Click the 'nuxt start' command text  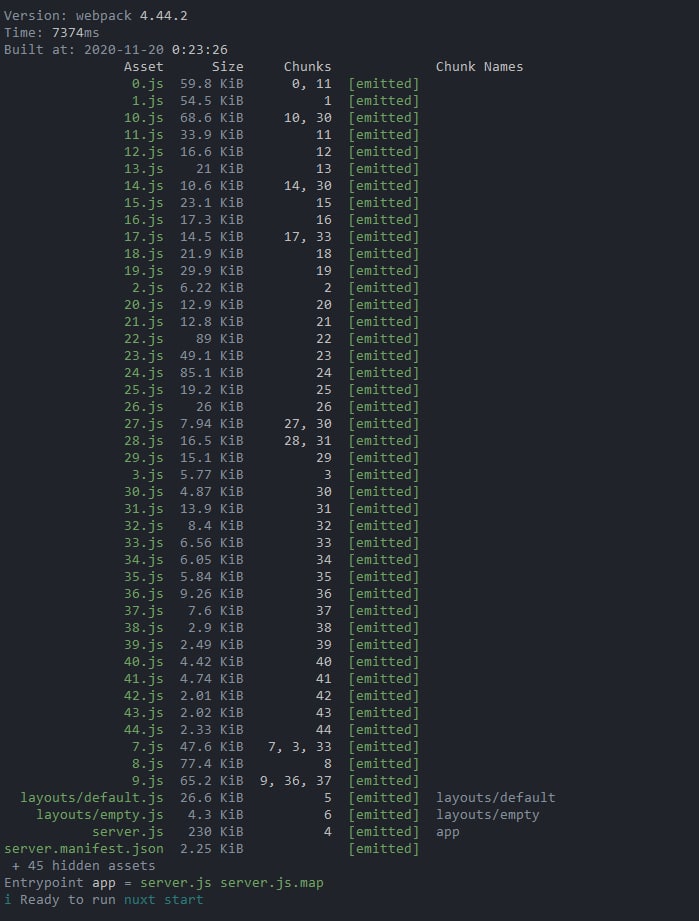pyautogui.click(x=163, y=900)
